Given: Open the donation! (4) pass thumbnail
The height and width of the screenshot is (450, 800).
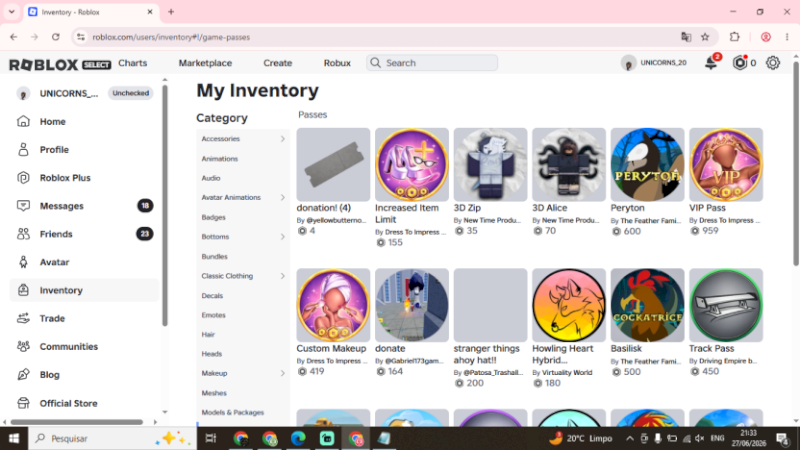Looking at the screenshot, I should pyautogui.click(x=333, y=164).
